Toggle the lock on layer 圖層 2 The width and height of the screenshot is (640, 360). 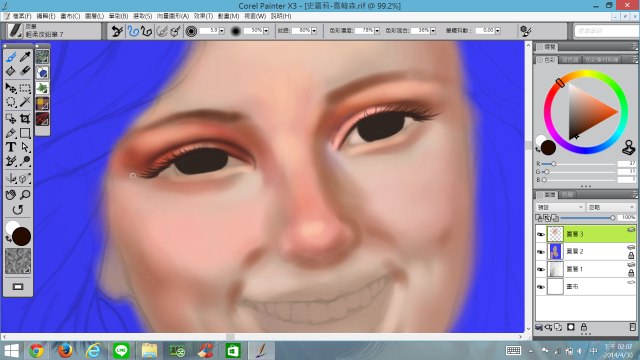click(631, 256)
